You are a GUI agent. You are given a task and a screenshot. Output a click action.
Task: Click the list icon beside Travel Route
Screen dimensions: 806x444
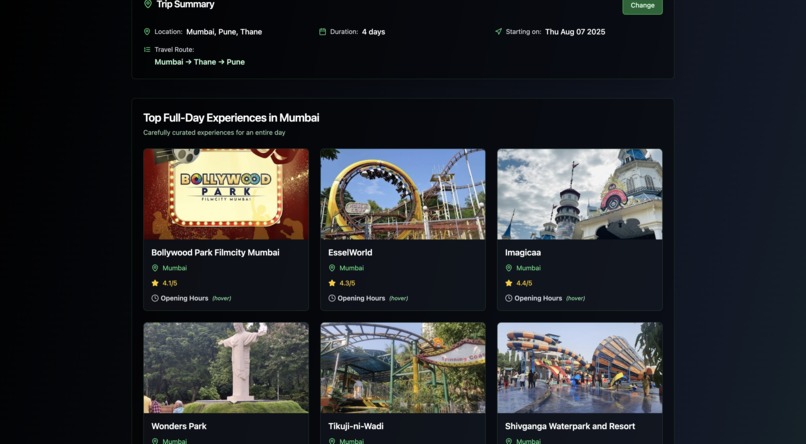coord(147,50)
